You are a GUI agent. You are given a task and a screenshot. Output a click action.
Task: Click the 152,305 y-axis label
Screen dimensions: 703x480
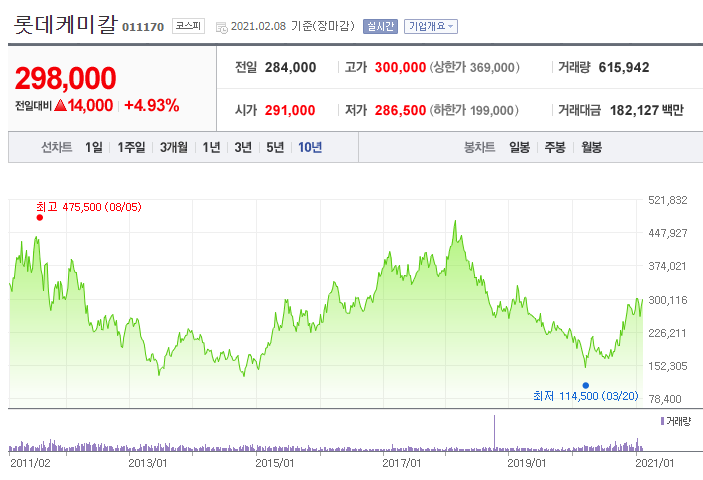[x=668, y=367]
